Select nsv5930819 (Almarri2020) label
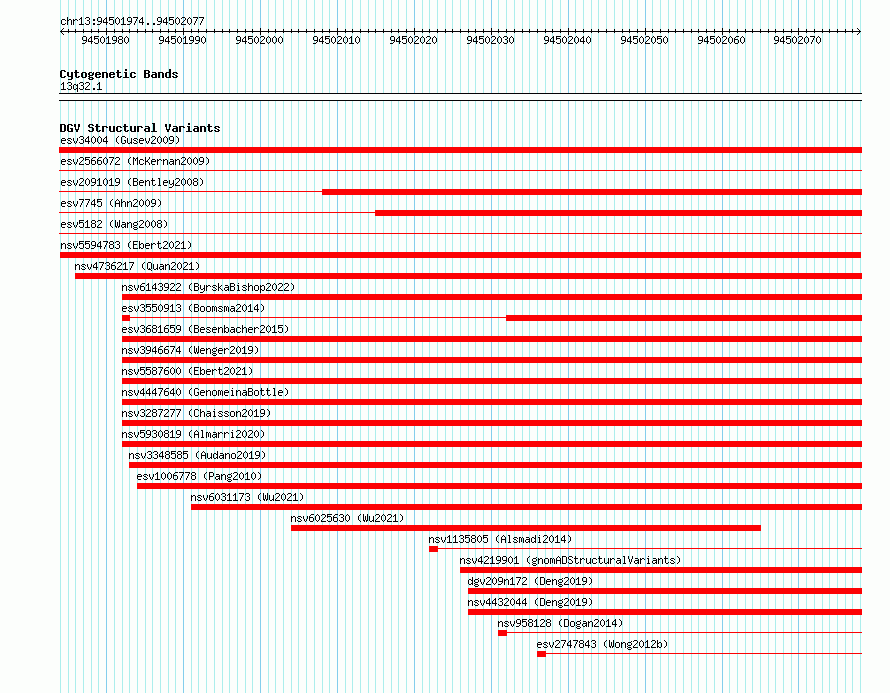This screenshot has width=890, height=693. click(193, 434)
